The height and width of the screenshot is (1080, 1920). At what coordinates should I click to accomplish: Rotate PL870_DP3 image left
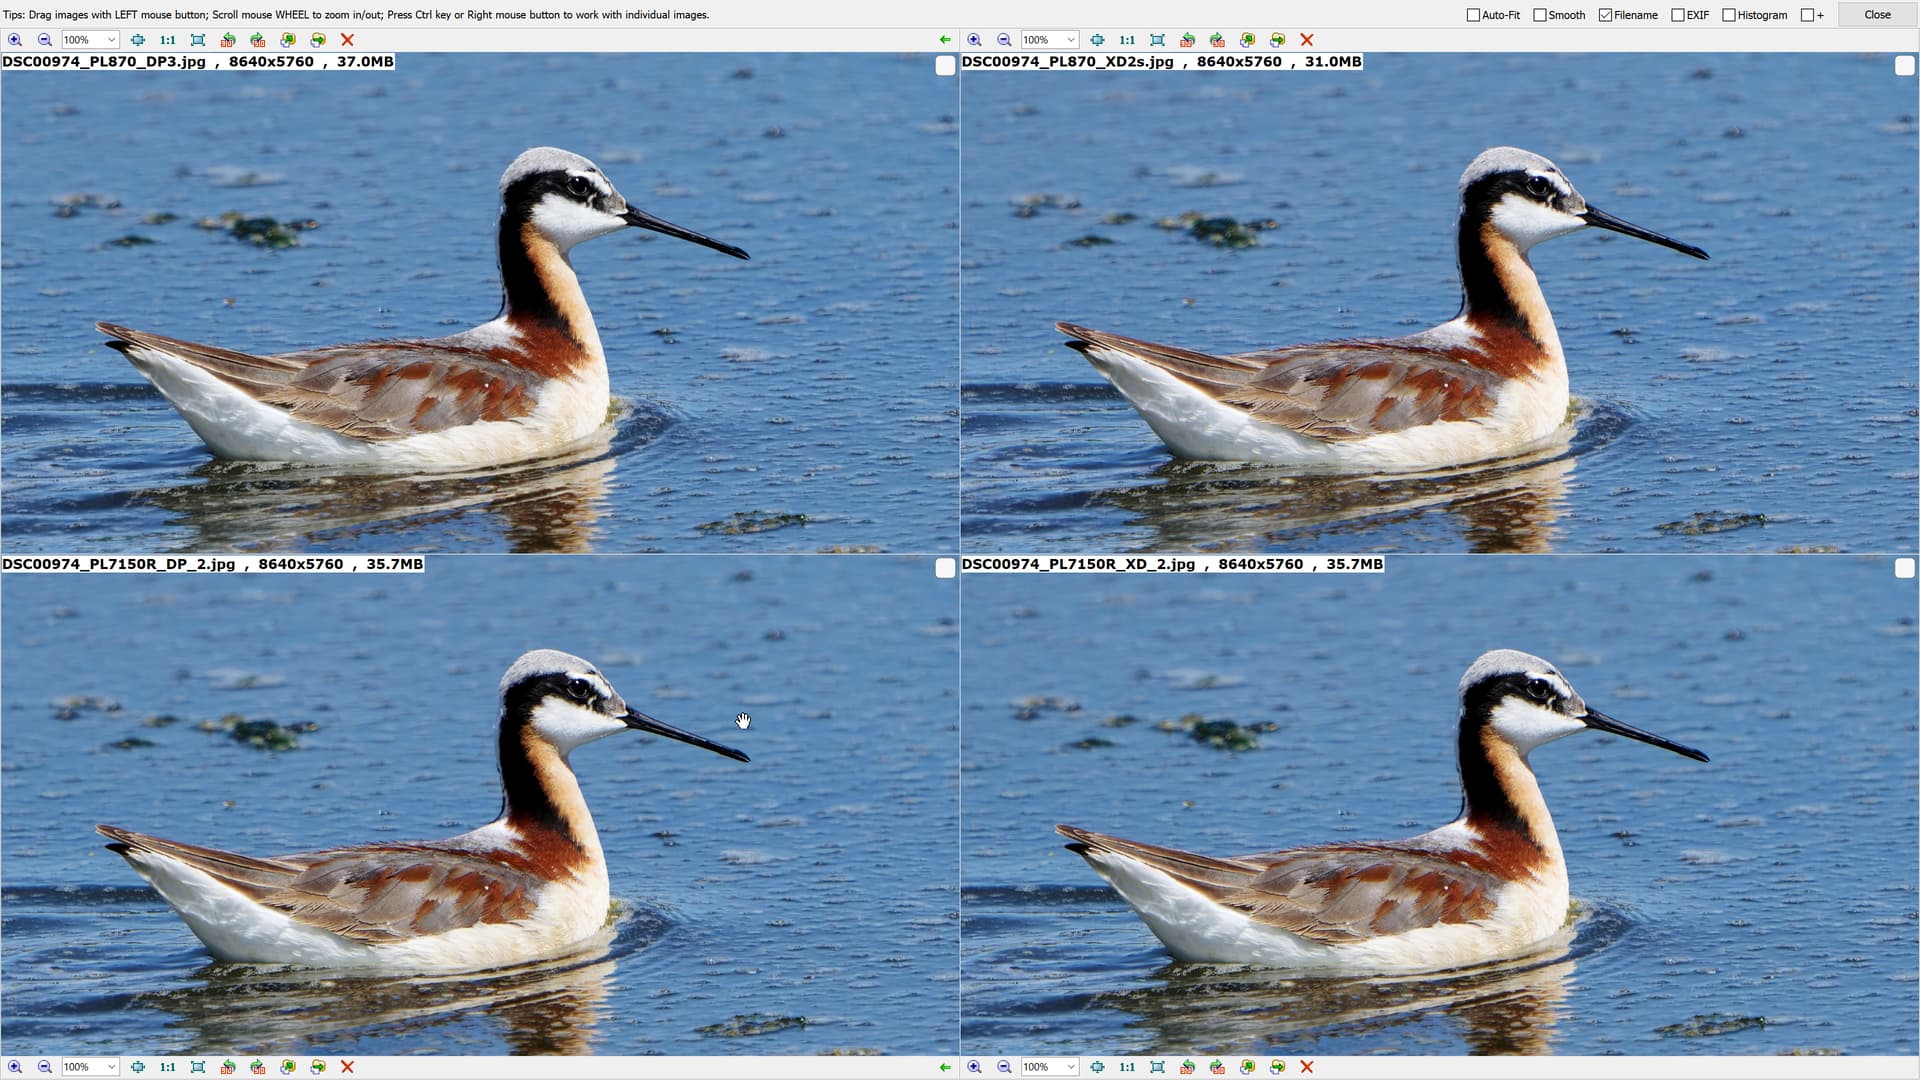[228, 40]
